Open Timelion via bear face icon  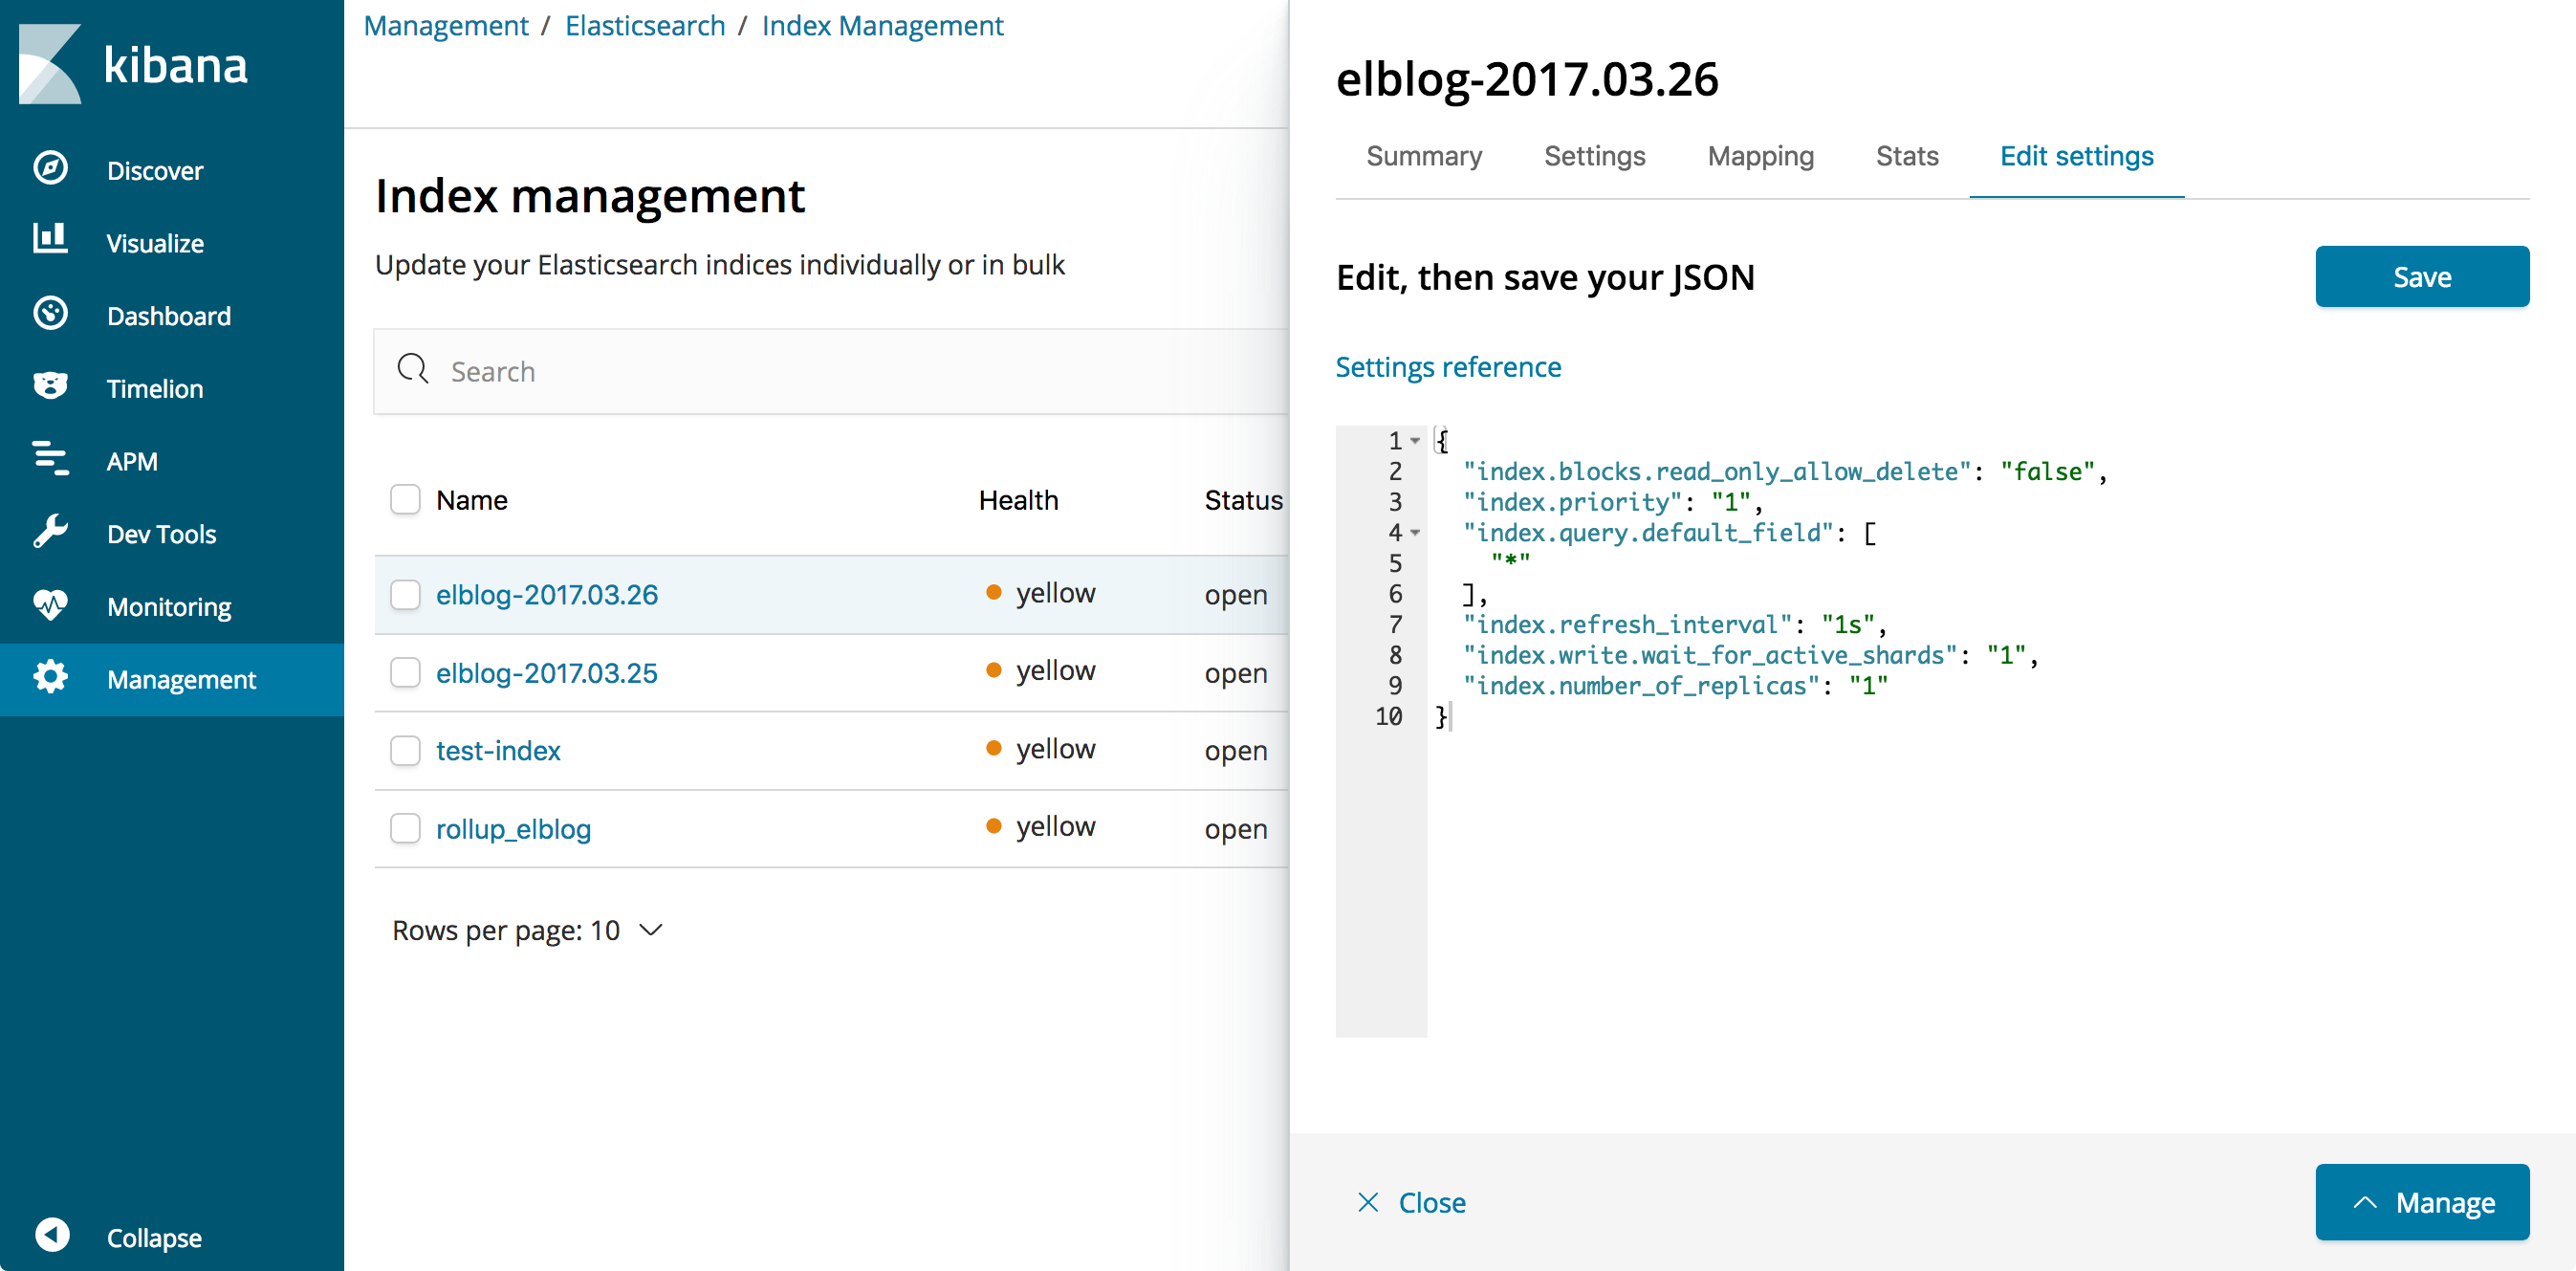[51, 387]
